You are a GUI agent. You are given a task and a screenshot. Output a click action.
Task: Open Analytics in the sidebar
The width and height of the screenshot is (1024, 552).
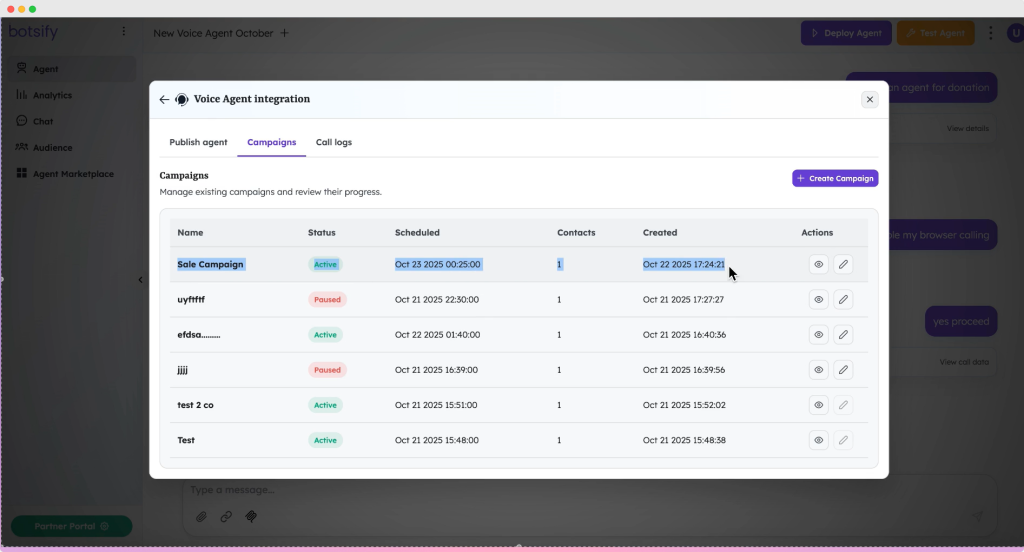tap(52, 96)
